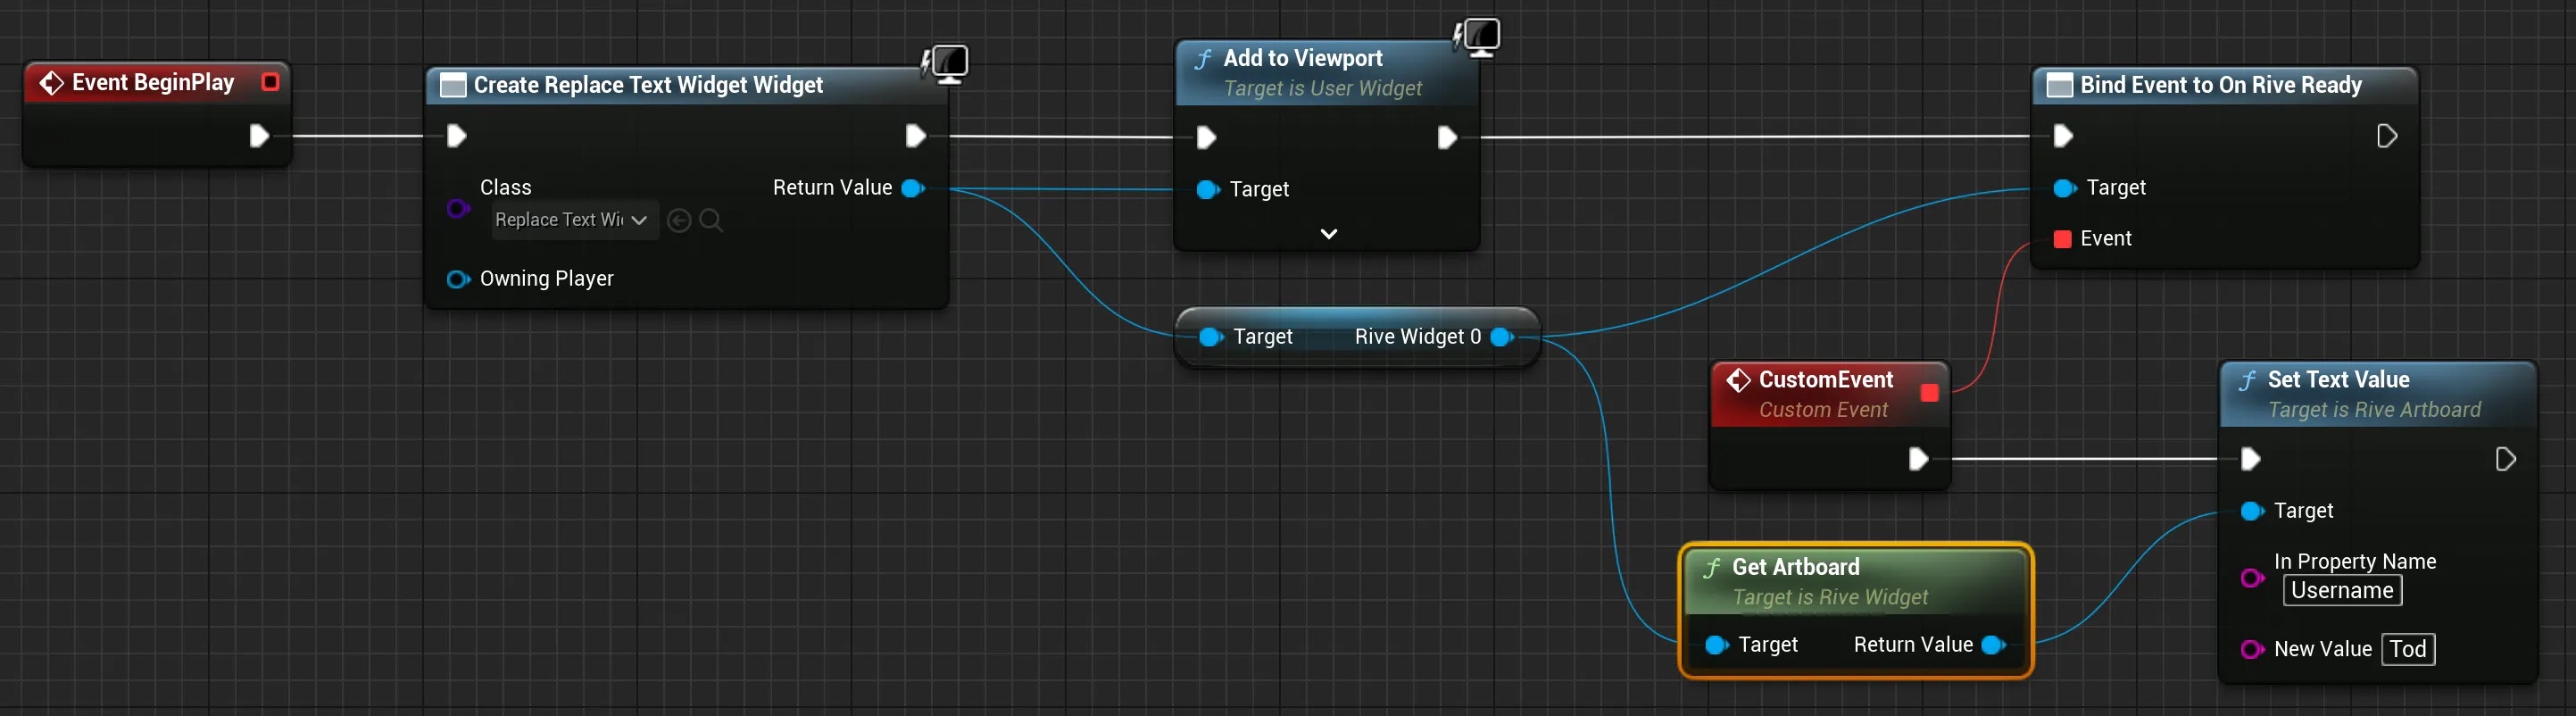Select the Create Replace Text Widget node title

pos(648,85)
